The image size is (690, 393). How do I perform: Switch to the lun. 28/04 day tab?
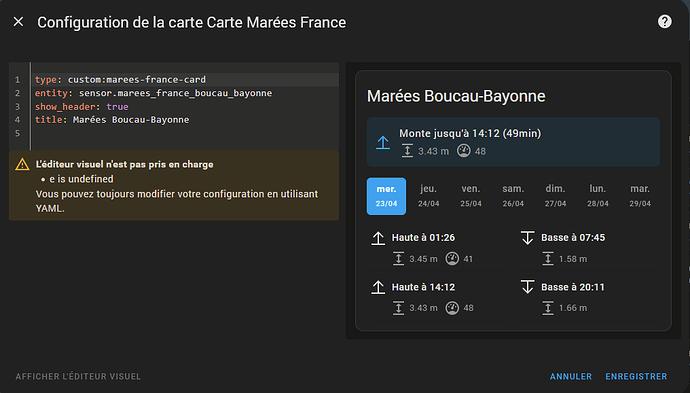pyautogui.click(x=598, y=196)
